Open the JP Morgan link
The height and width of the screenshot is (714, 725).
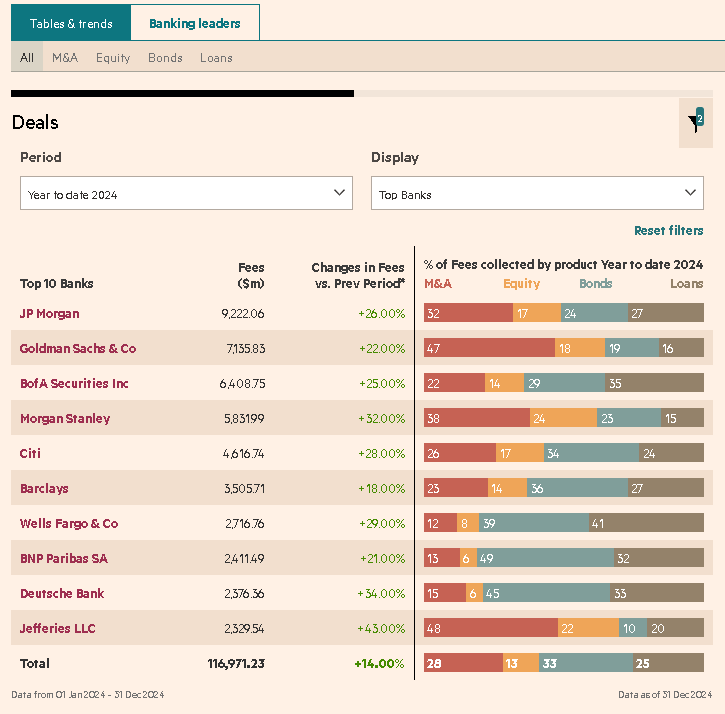(49, 314)
